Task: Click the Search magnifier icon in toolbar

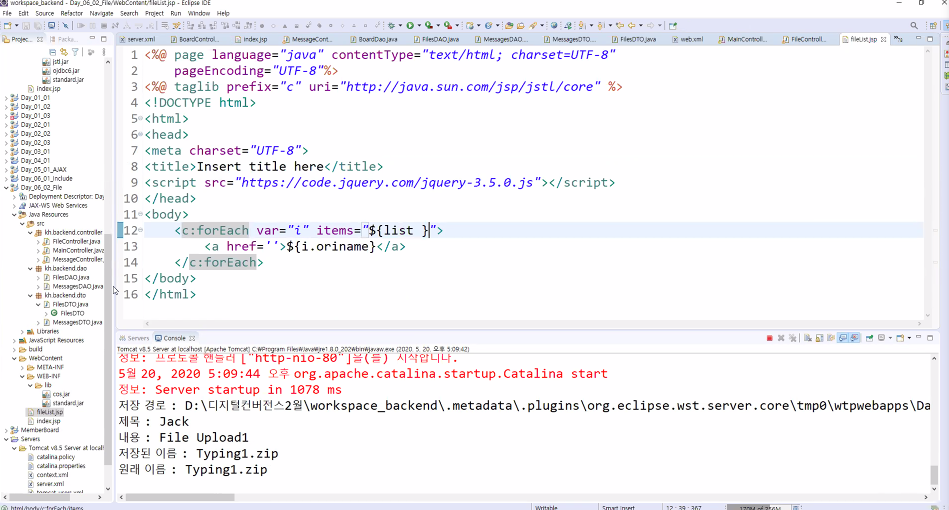Action: point(914,25)
